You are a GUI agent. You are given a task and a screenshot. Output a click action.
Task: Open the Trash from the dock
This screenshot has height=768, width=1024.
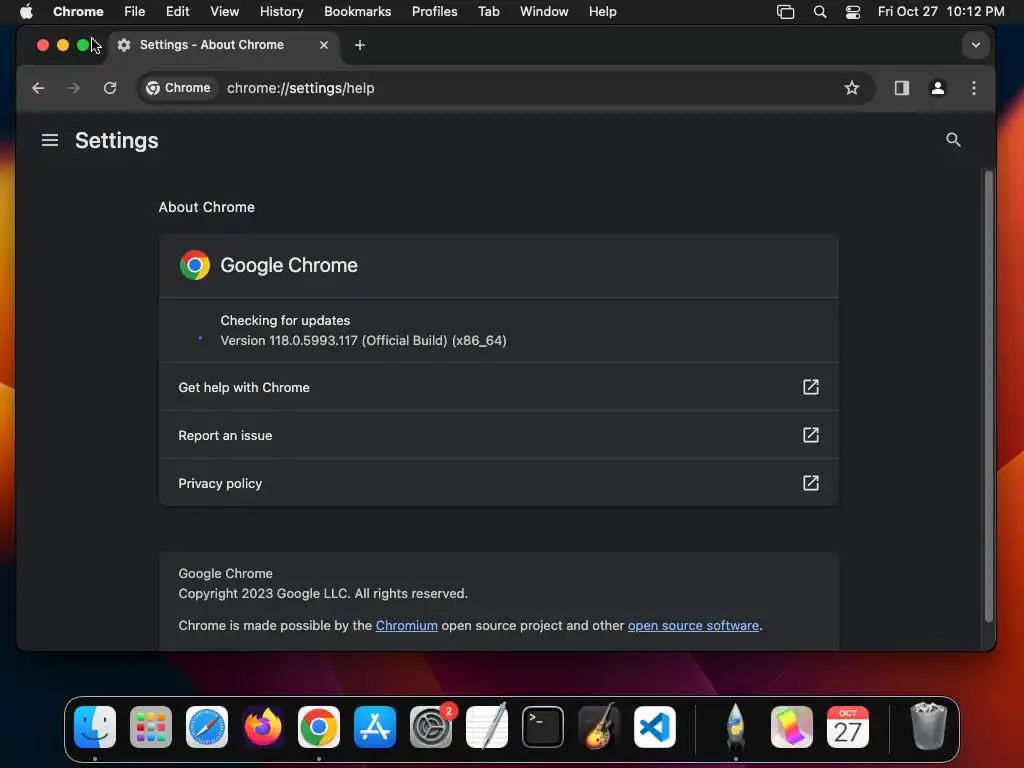click(928, 726)
